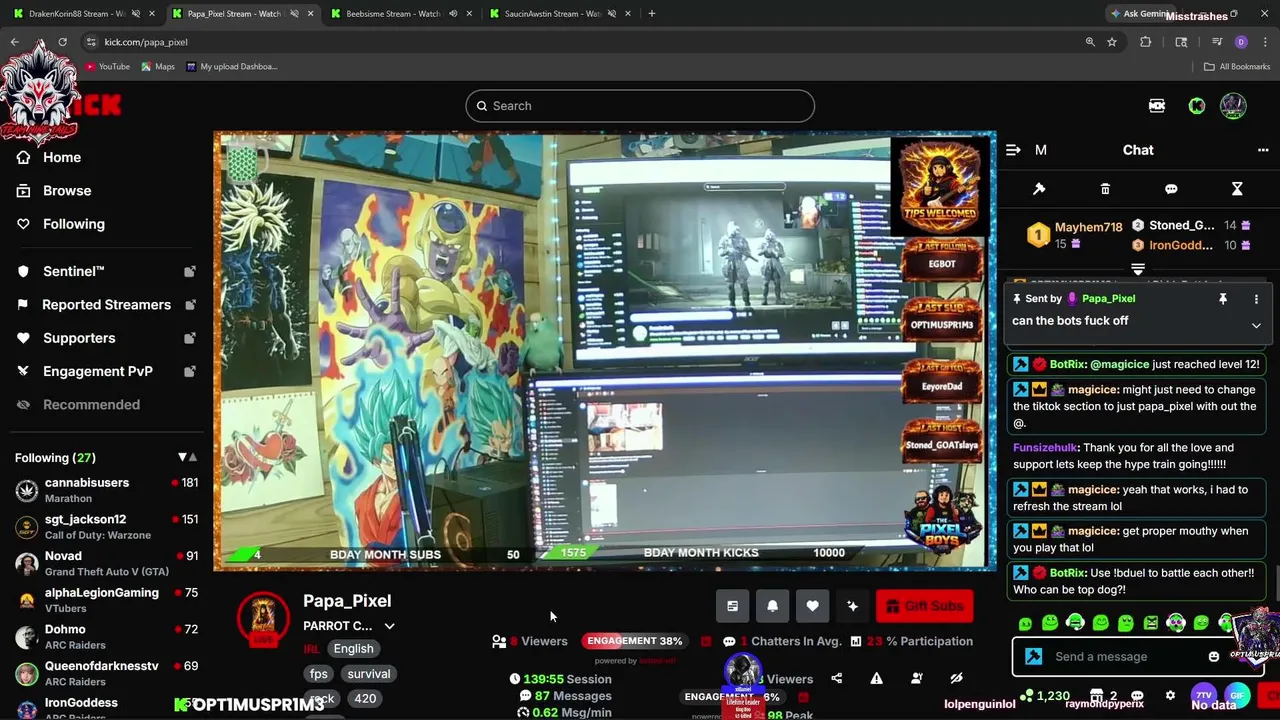Expand the PARROT C... stream title
The height and width of the screenshot is (720, 1280).
click(x=389, y=626)
